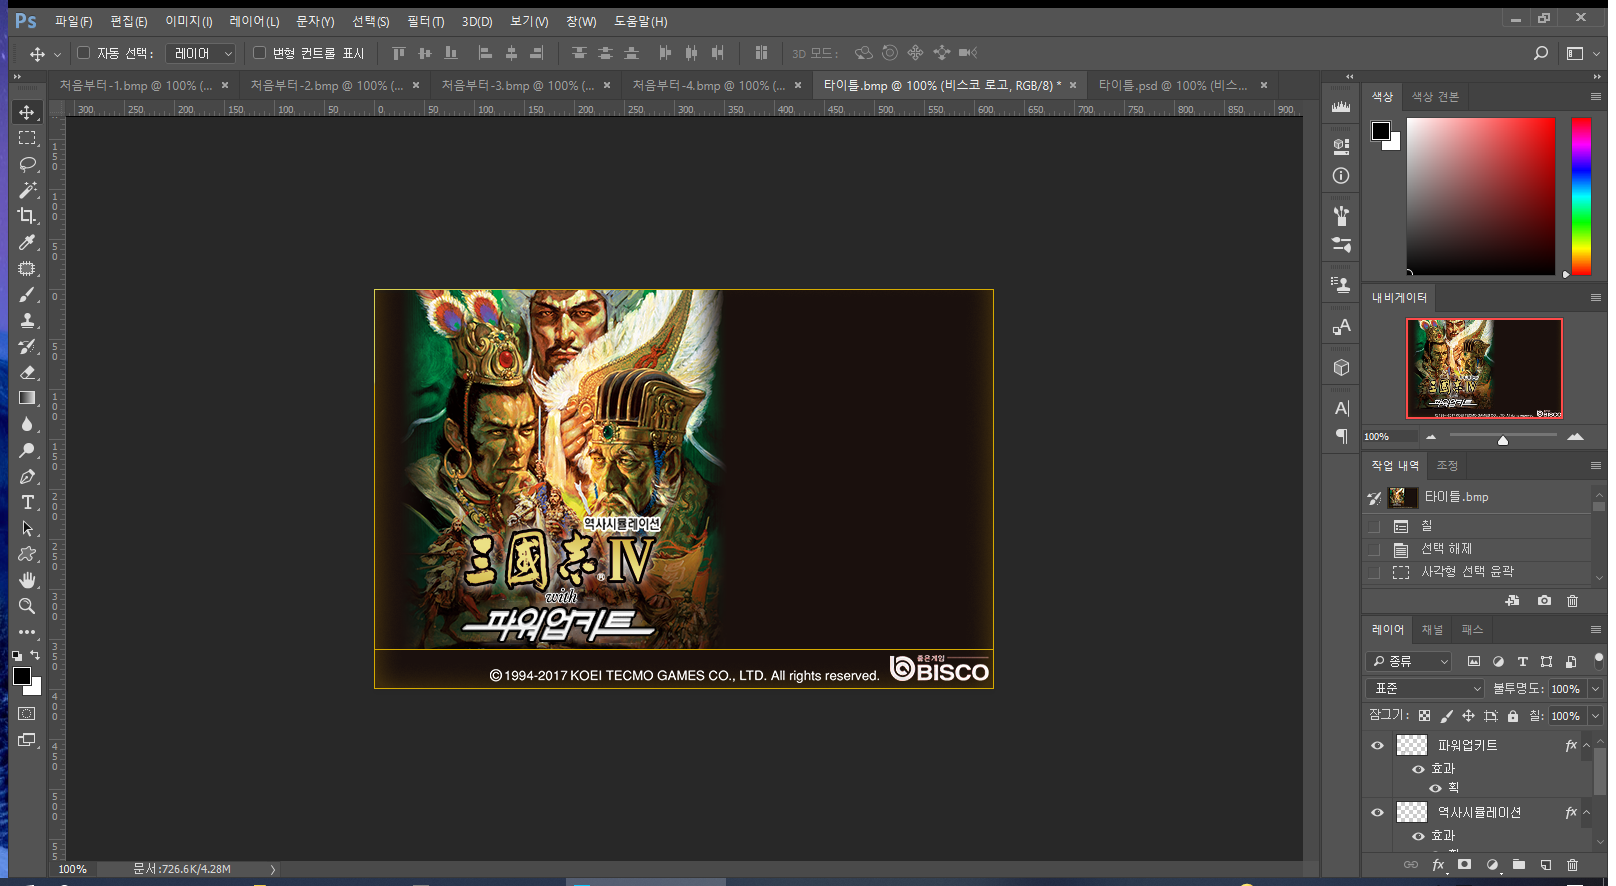This screenshot has height=886, width=1616.
Task: Open the 레이어(L) menu
Action: coord(254,21)
